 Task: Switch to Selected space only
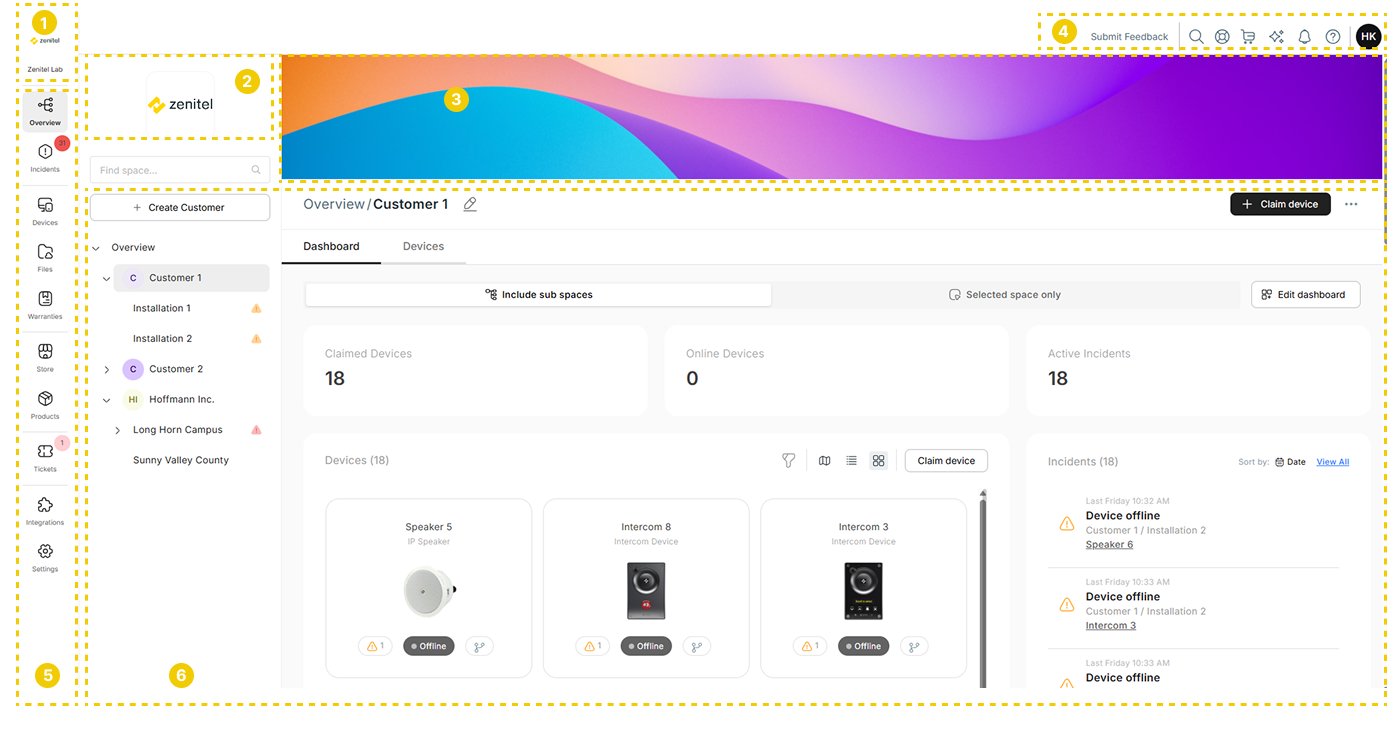(x=1004, y=295)
